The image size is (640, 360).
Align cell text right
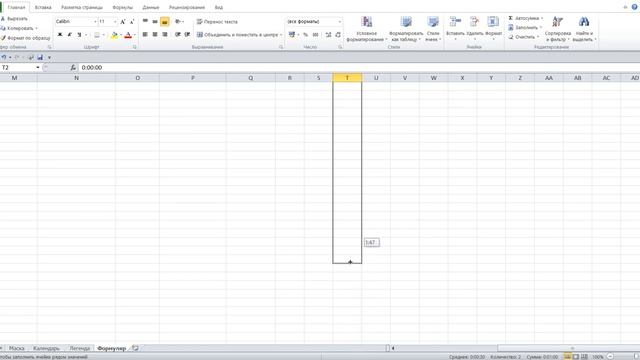164,35
